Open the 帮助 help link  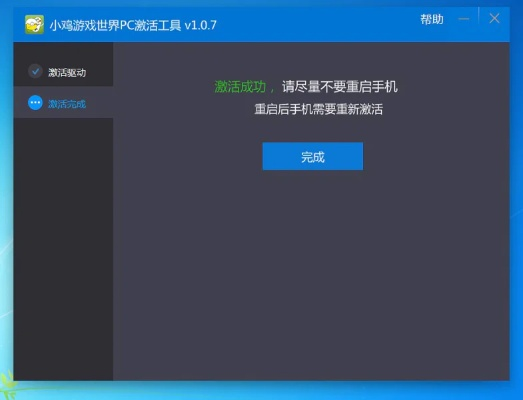[x=432, y=19]
